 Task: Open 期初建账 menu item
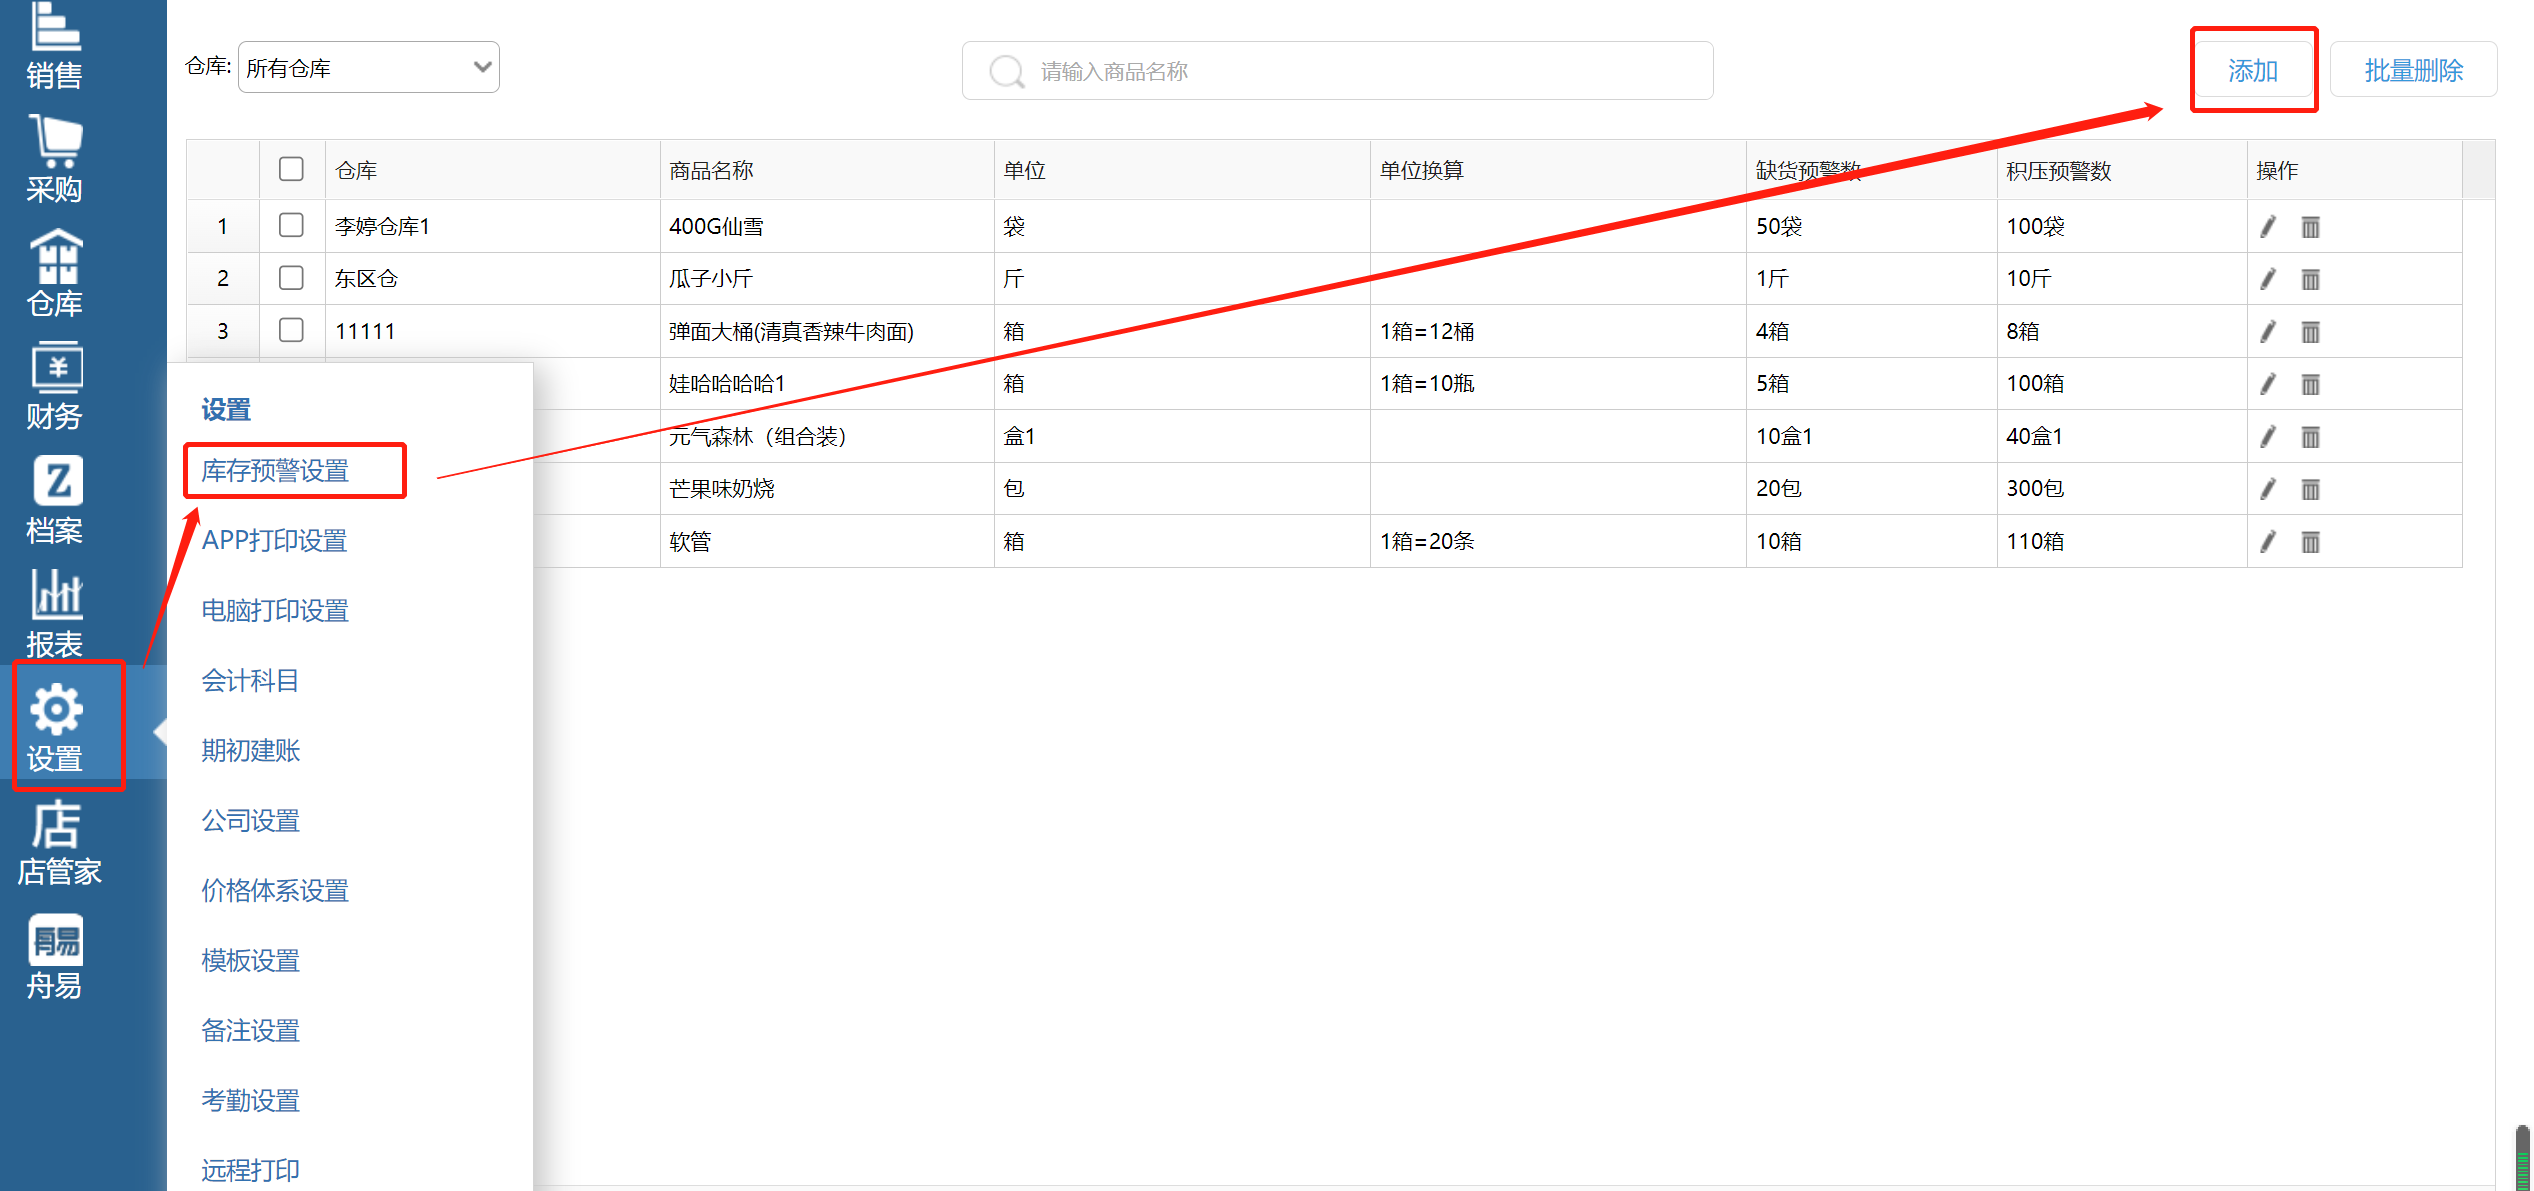coord(250,751)
